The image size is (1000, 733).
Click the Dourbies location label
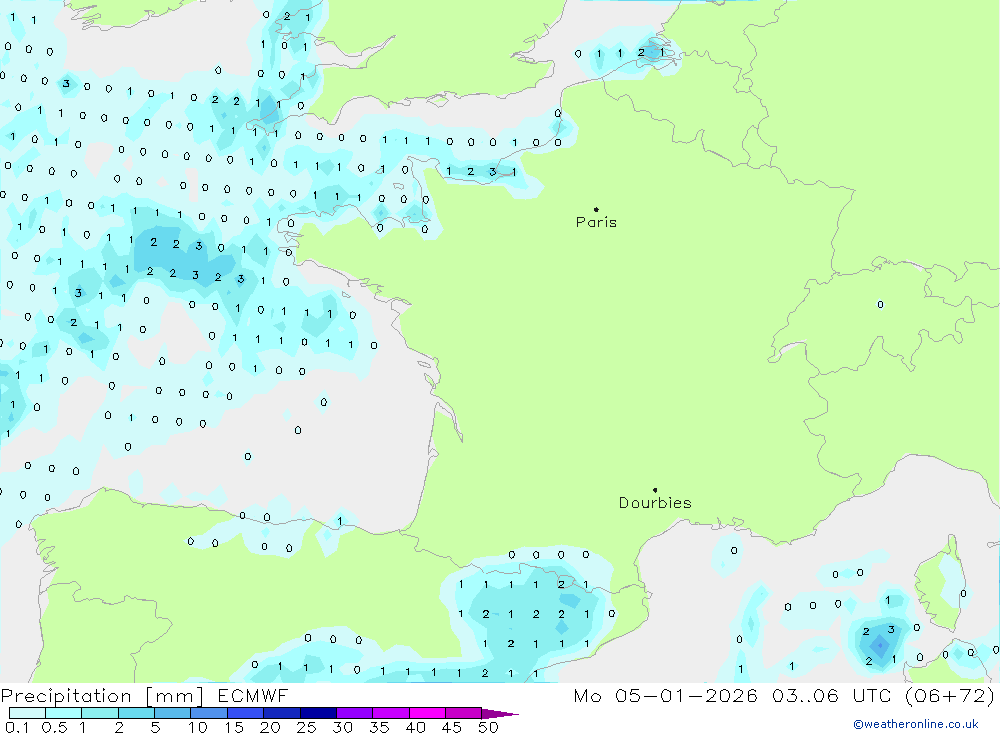click(655, 503)
